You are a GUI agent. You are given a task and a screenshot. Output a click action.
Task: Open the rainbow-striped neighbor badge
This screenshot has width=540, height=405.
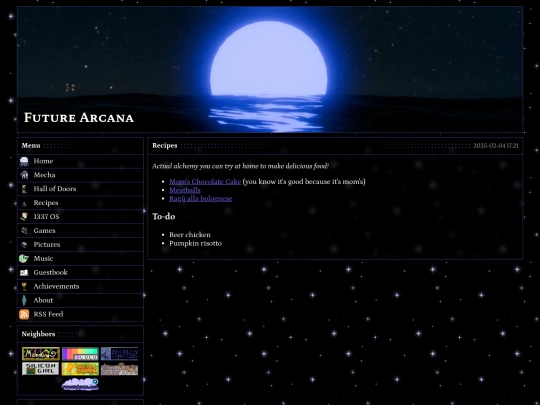pos(80,354)
